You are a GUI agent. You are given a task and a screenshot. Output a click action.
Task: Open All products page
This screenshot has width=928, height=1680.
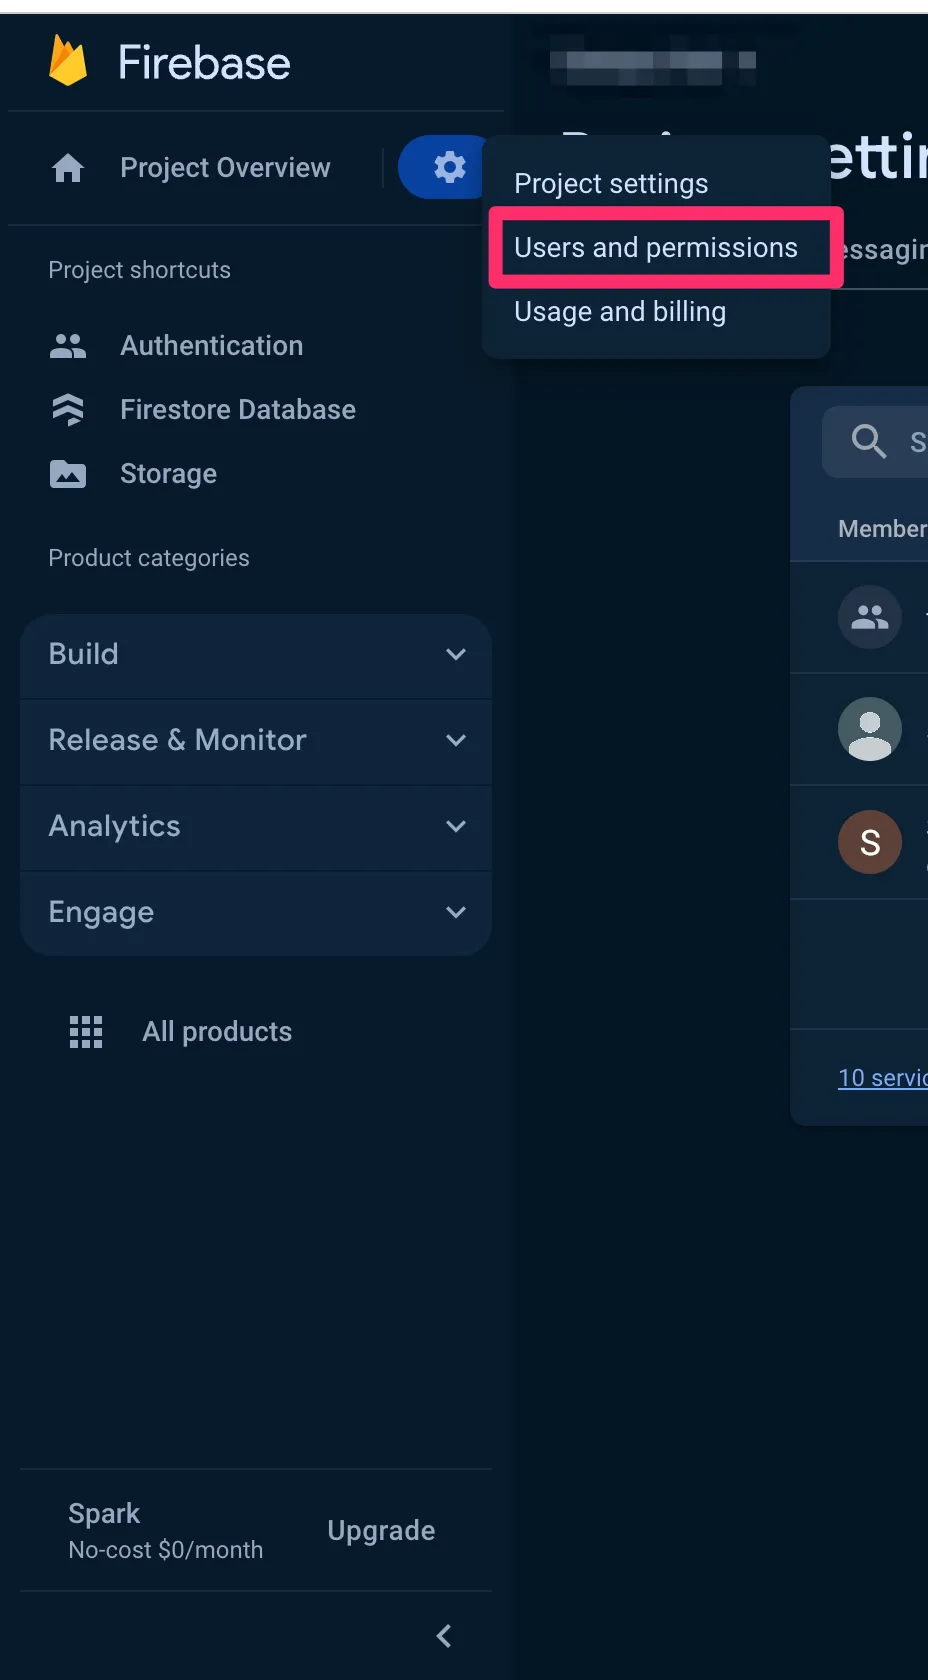217,1032
